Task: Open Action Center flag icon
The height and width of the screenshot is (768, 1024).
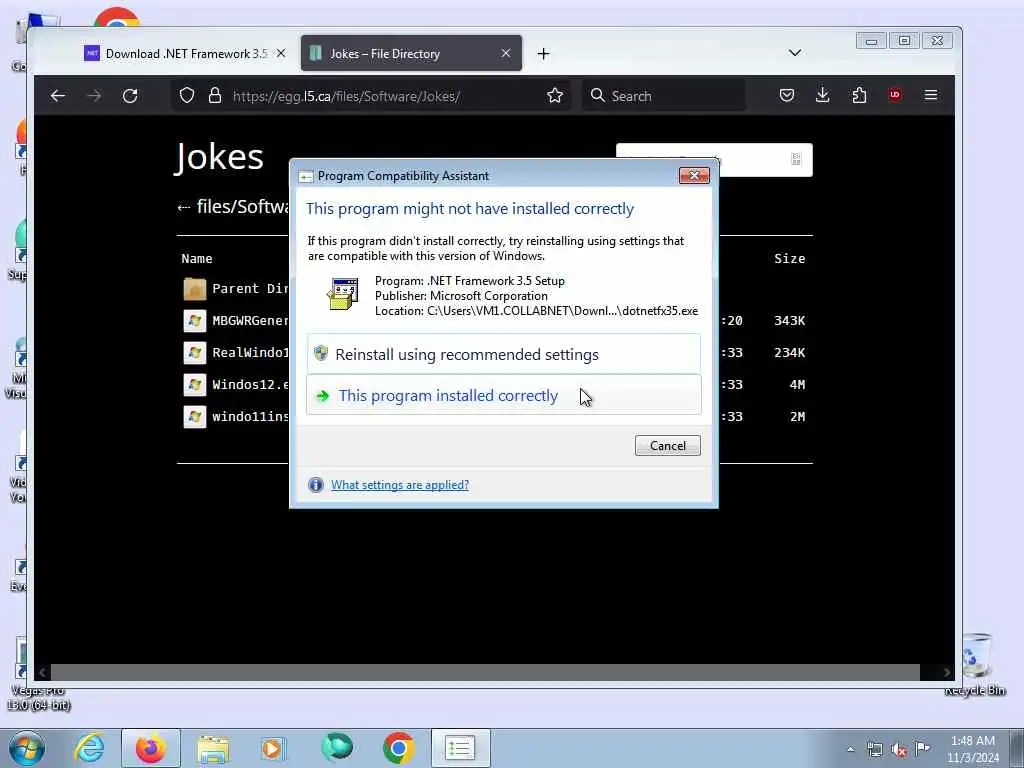Action: pyautogui.click(x=922, y=748)
